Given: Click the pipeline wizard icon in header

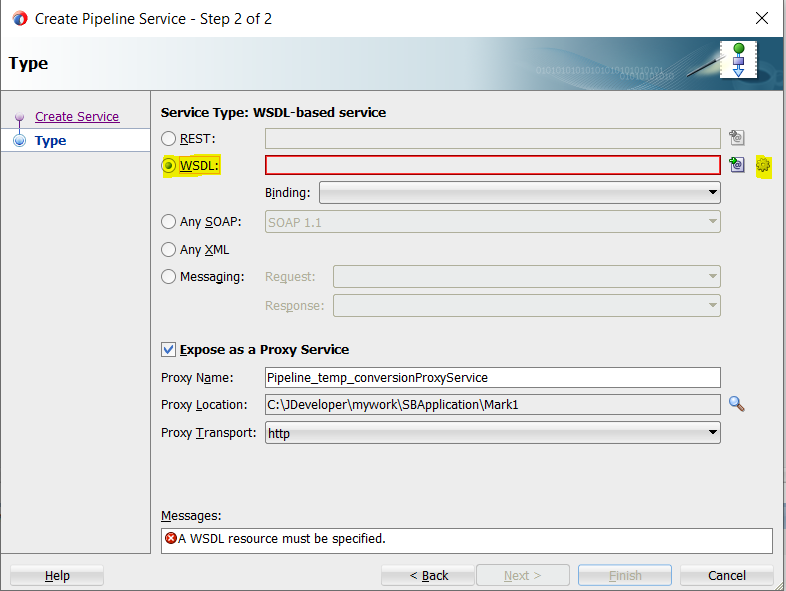Looking at the screenshot, I should [x=738, y=61].
